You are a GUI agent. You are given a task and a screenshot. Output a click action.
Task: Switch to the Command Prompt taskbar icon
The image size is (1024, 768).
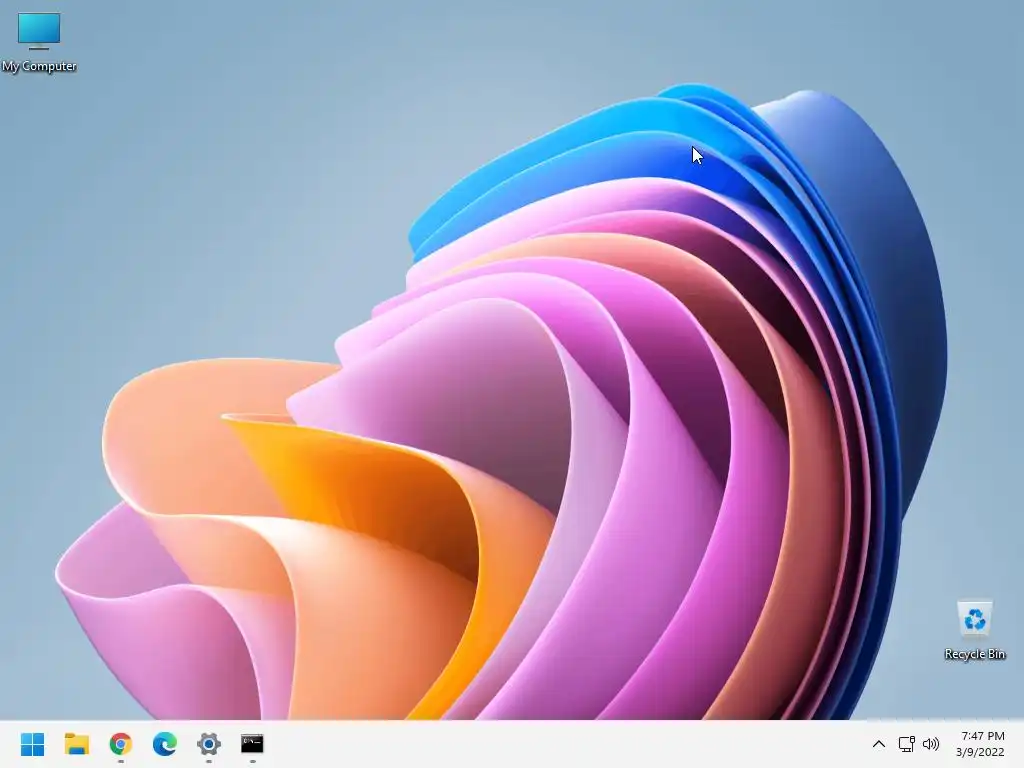point(252,744)
